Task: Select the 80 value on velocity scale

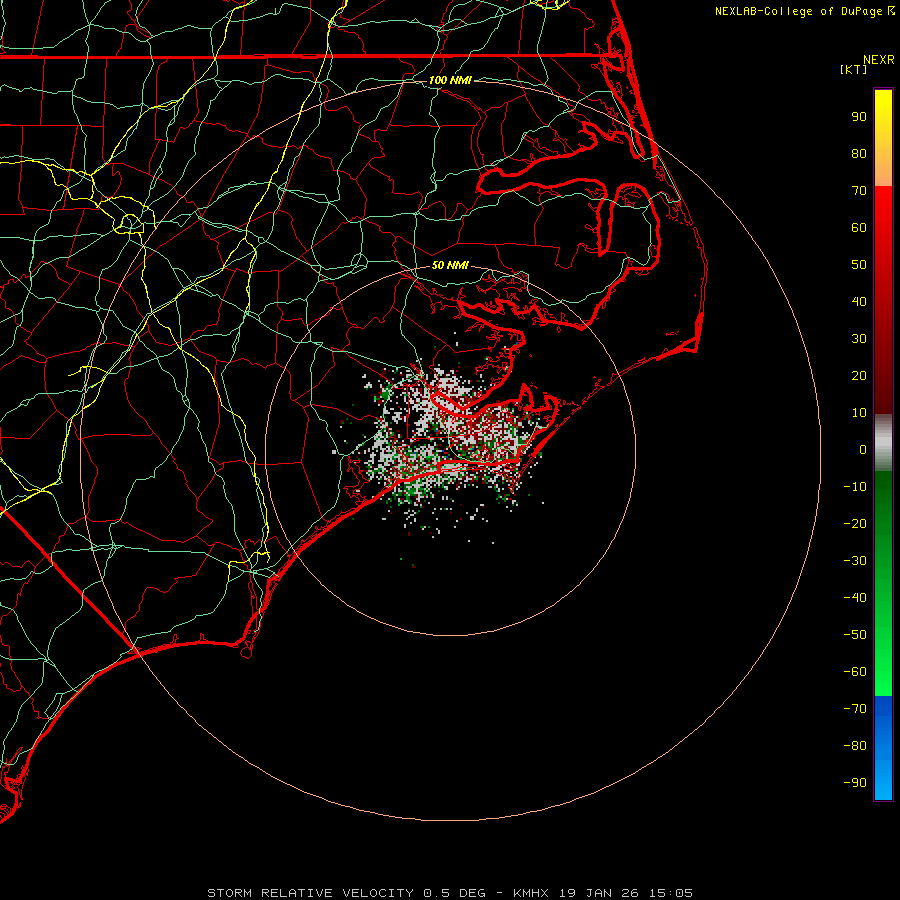Action: pos(859,153)
